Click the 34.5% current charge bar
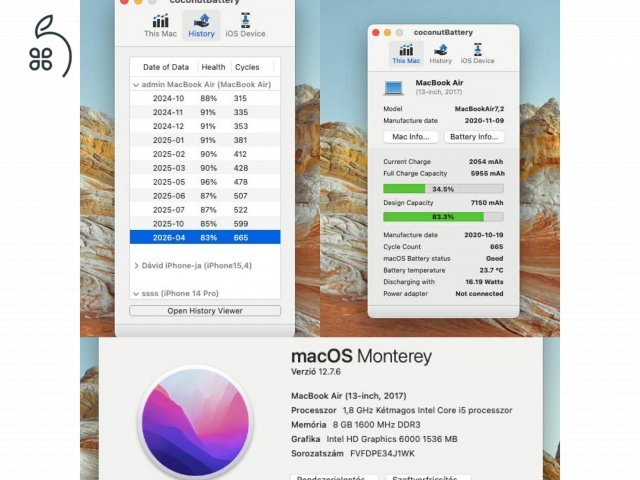Viewport: 640px width, 480px height. coord(443,189)
